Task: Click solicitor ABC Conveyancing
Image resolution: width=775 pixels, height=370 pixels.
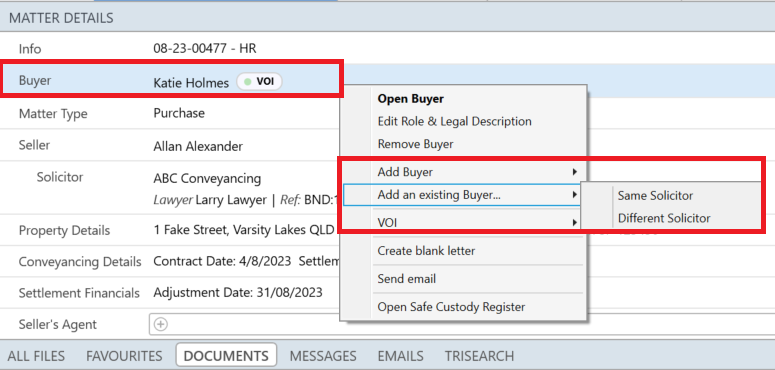Action: point(207,178)
